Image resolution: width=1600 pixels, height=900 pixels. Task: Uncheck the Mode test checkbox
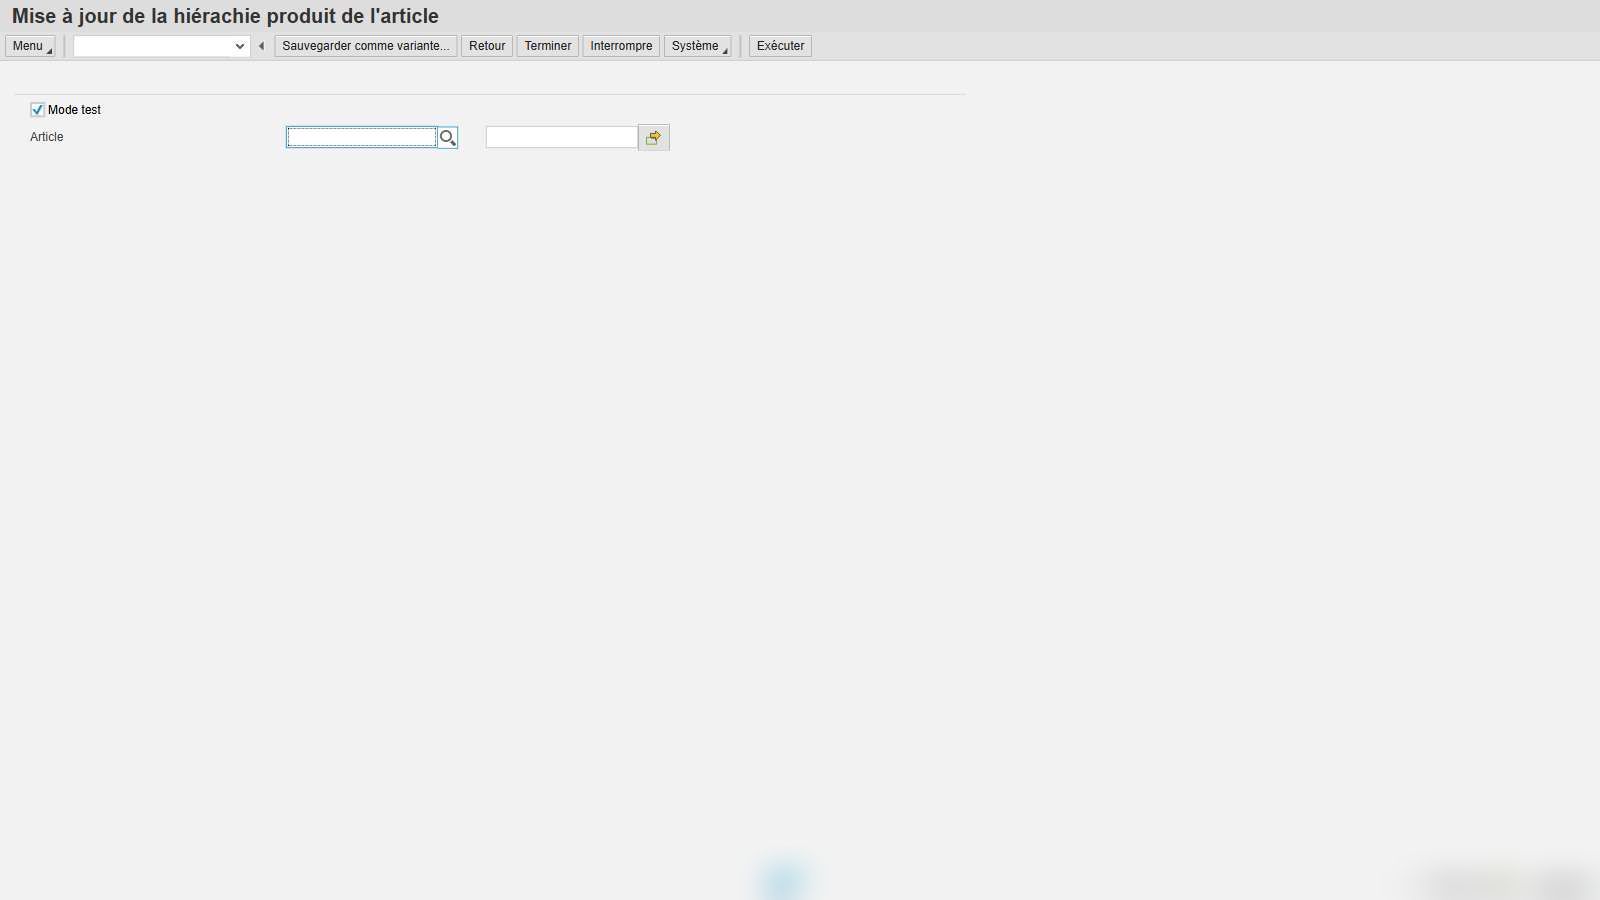[38, 110]
